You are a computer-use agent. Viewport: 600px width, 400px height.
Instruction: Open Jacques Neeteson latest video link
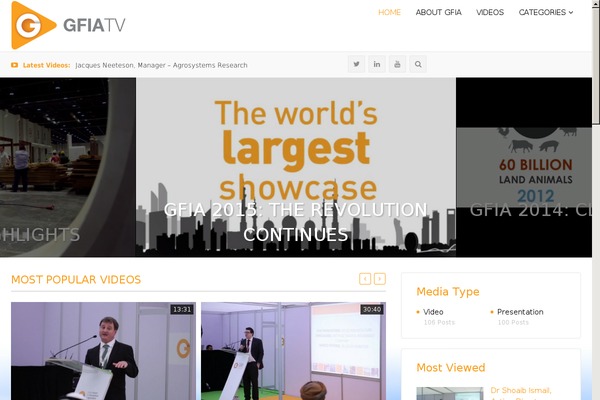pyautogui.click(x=161, y=65)
